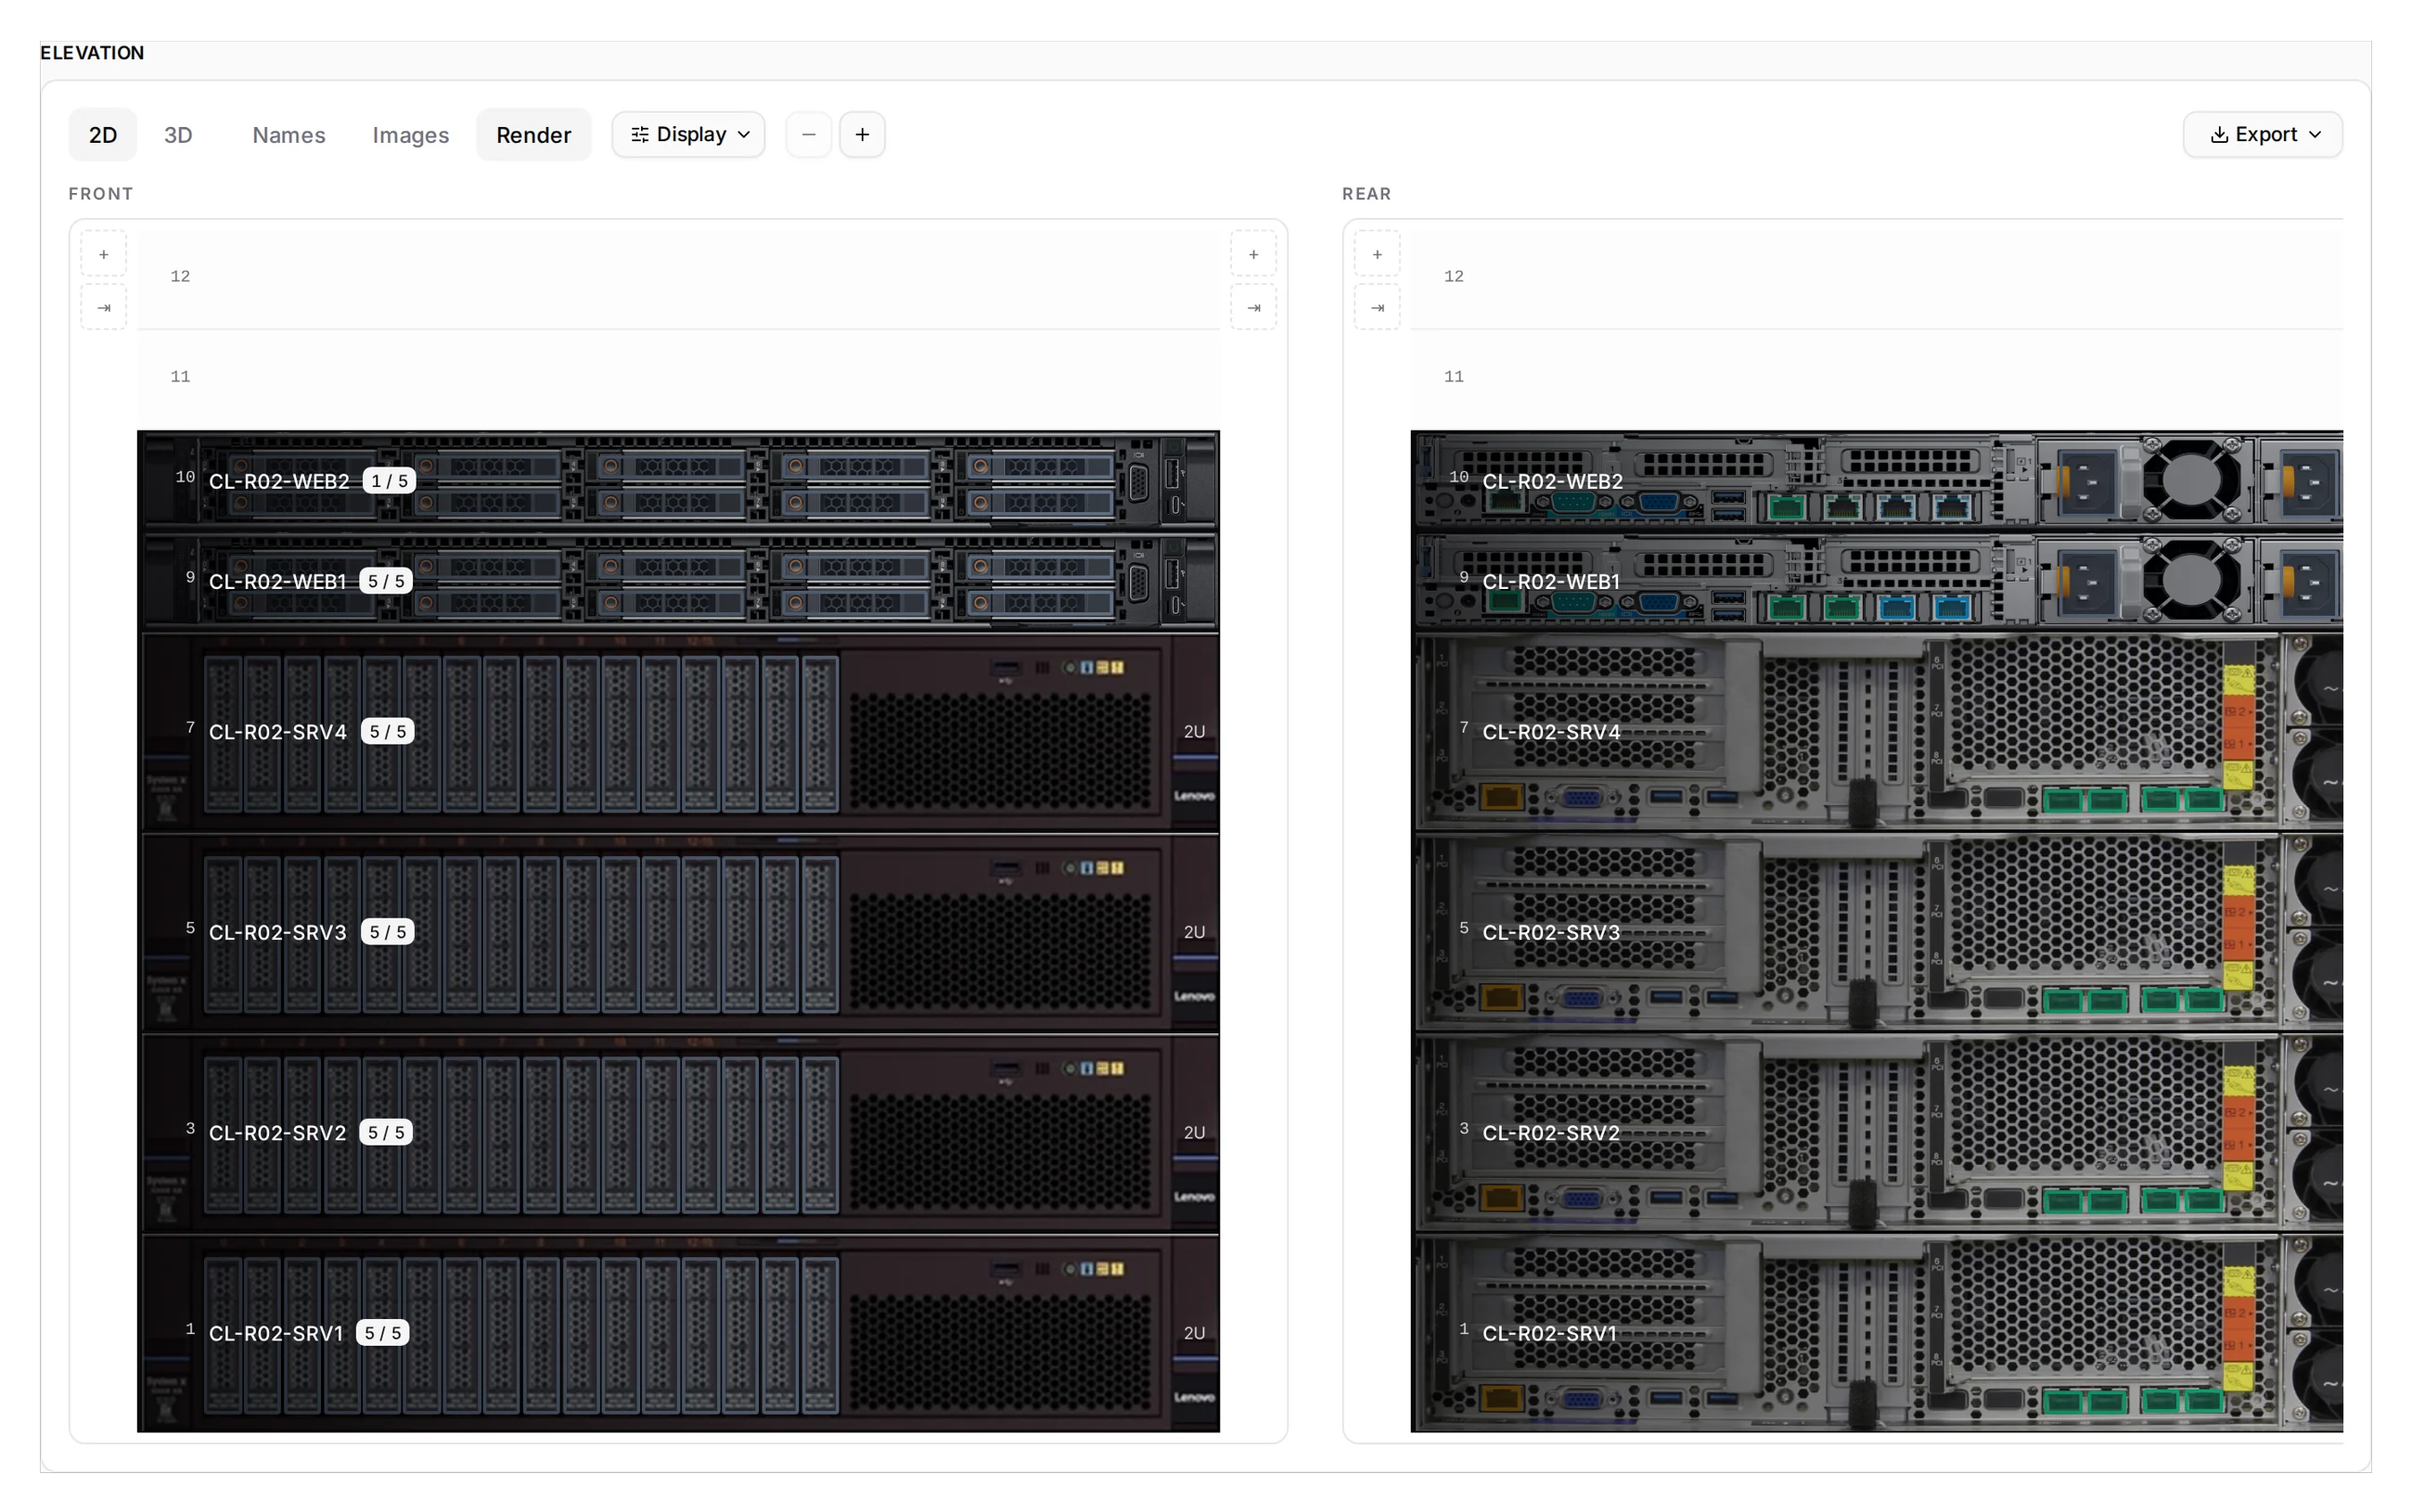
Task: Select the Images display mode
Action: pos(410,135)
